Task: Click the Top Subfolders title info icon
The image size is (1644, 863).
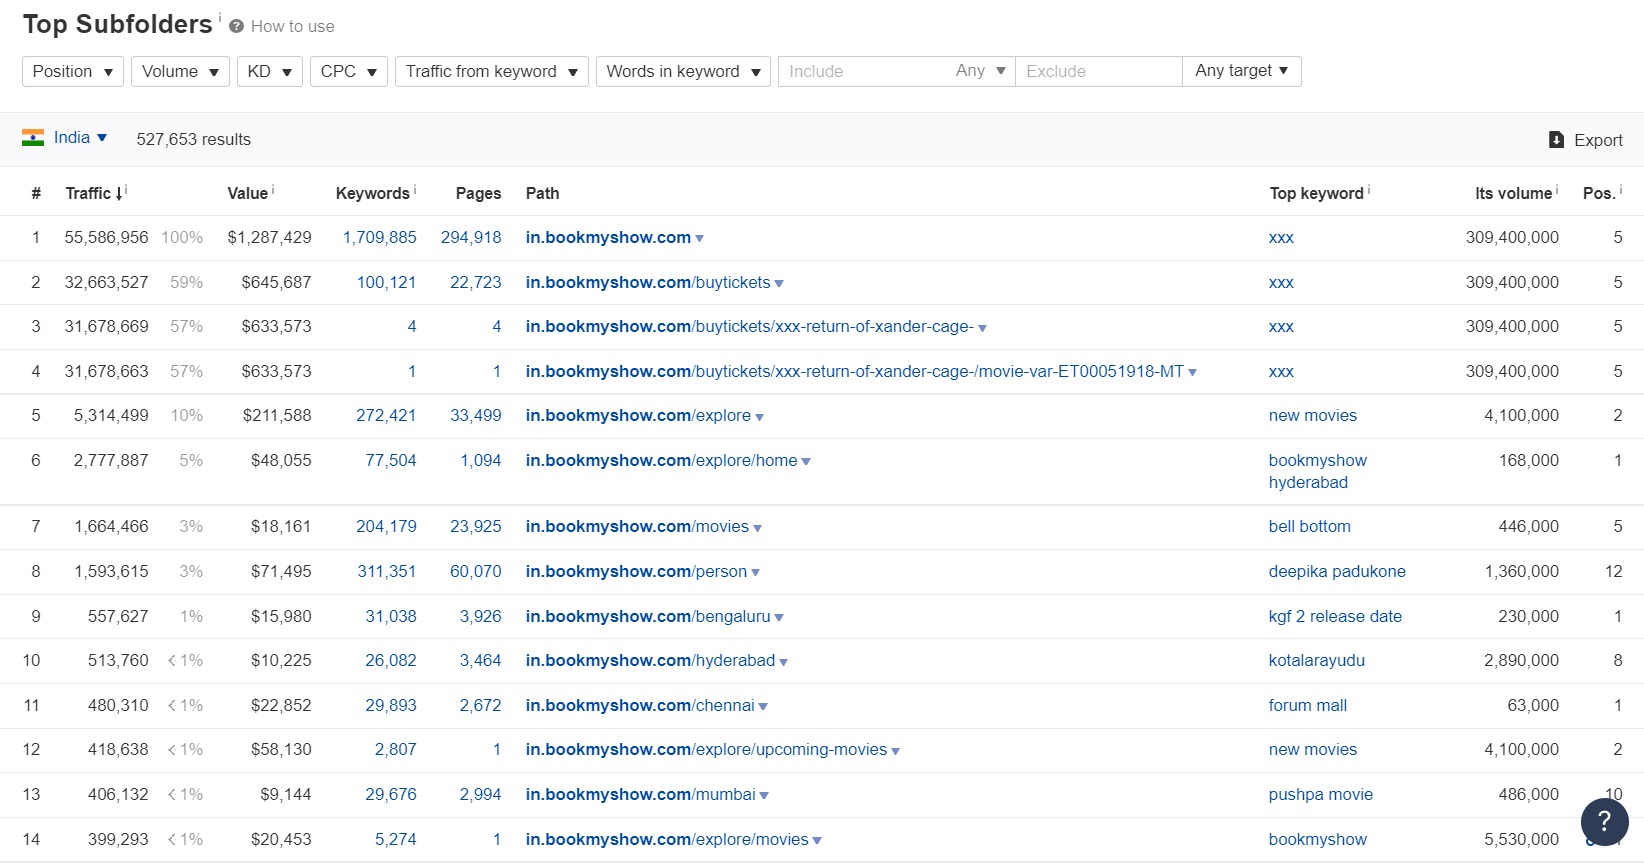Action: 219,17
